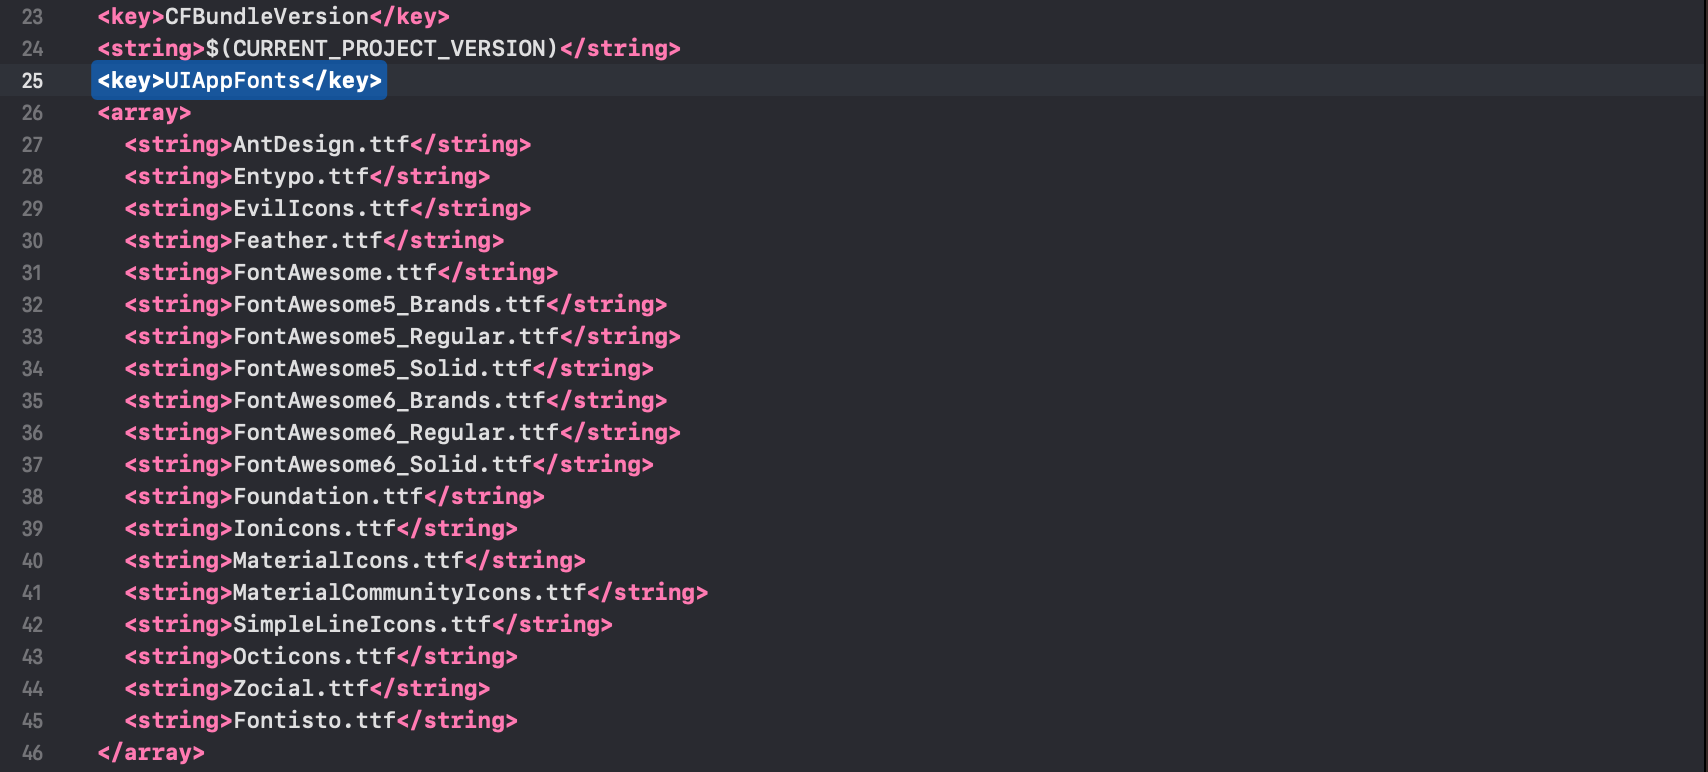Click line number 26 in gutter
This screenshot has height=772, width=1708.
[33, 113]
